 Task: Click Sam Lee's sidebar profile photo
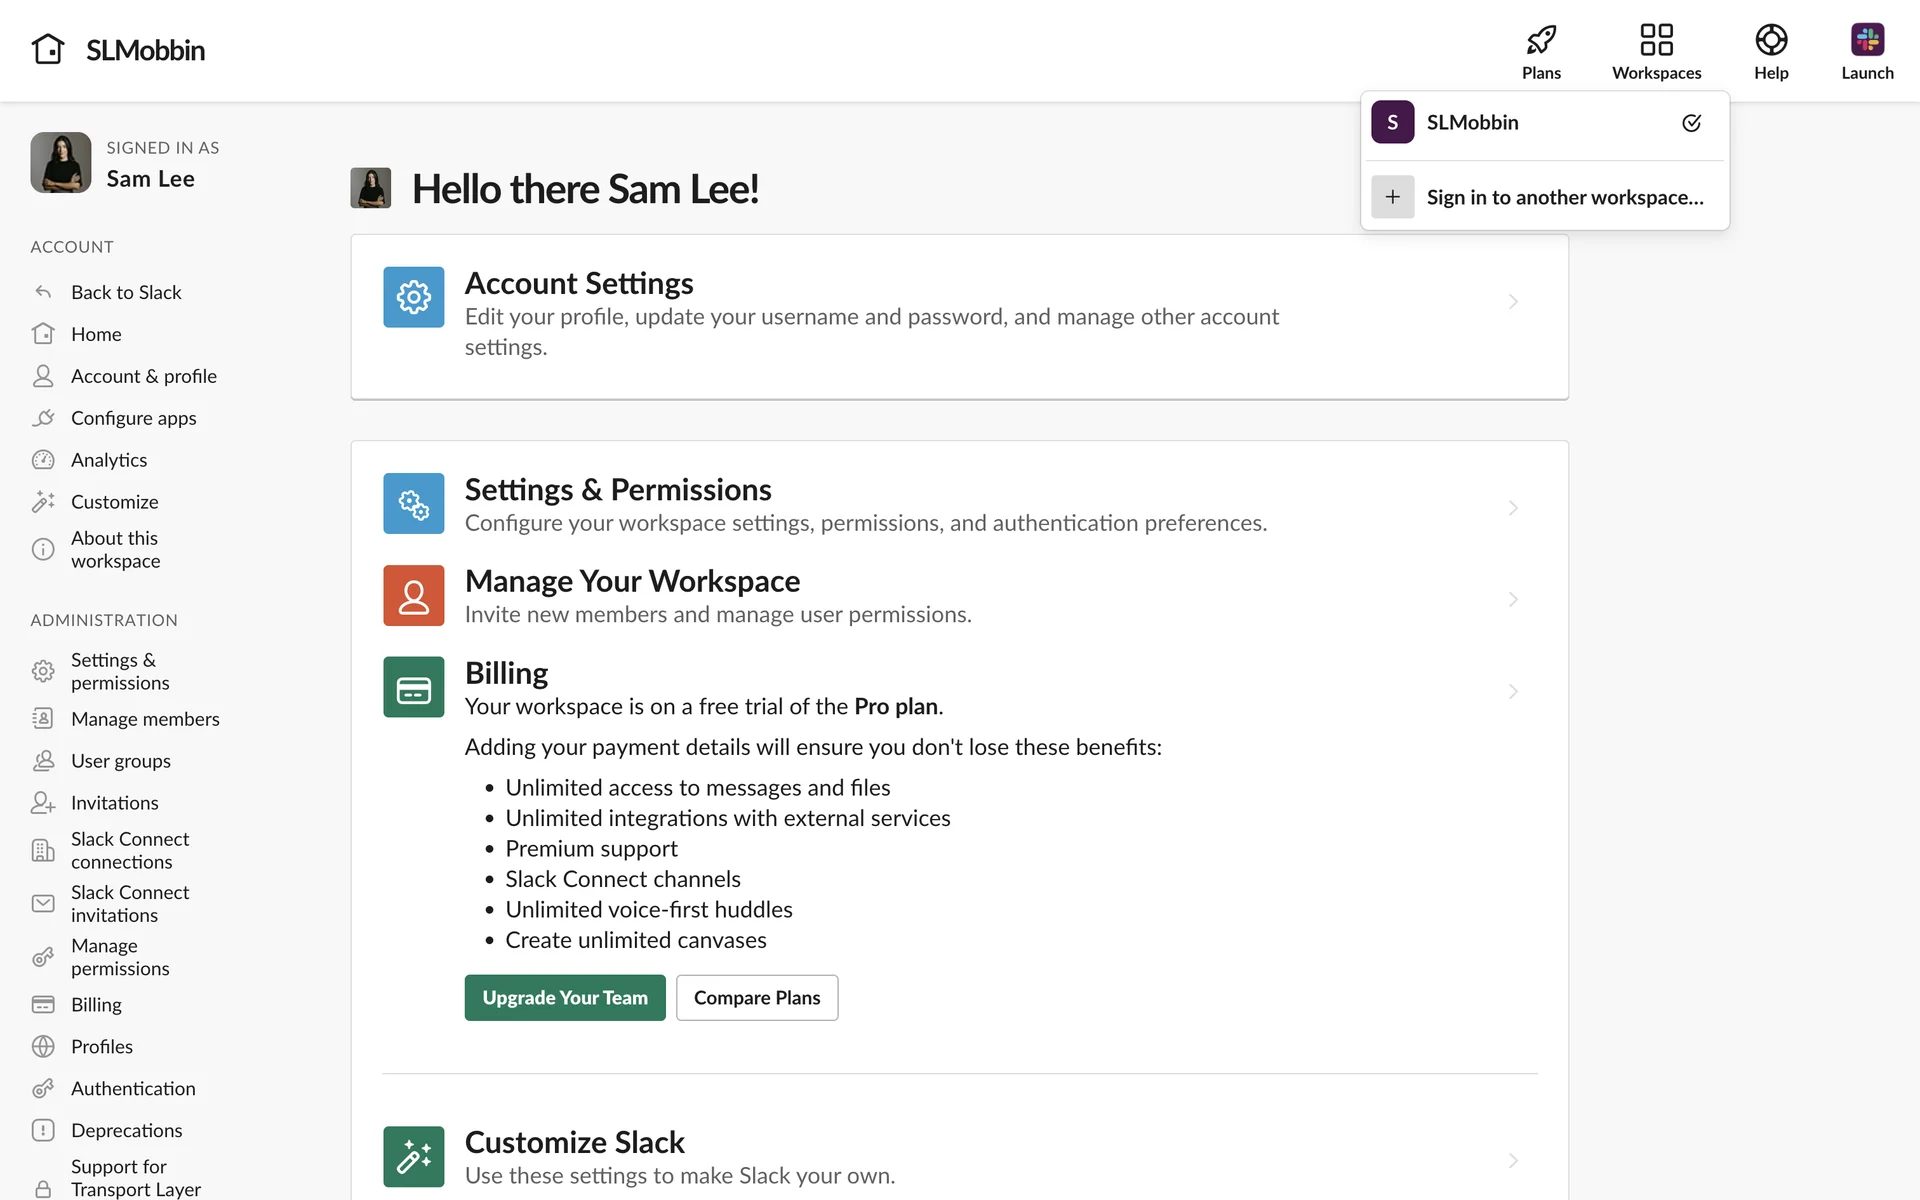61,163
